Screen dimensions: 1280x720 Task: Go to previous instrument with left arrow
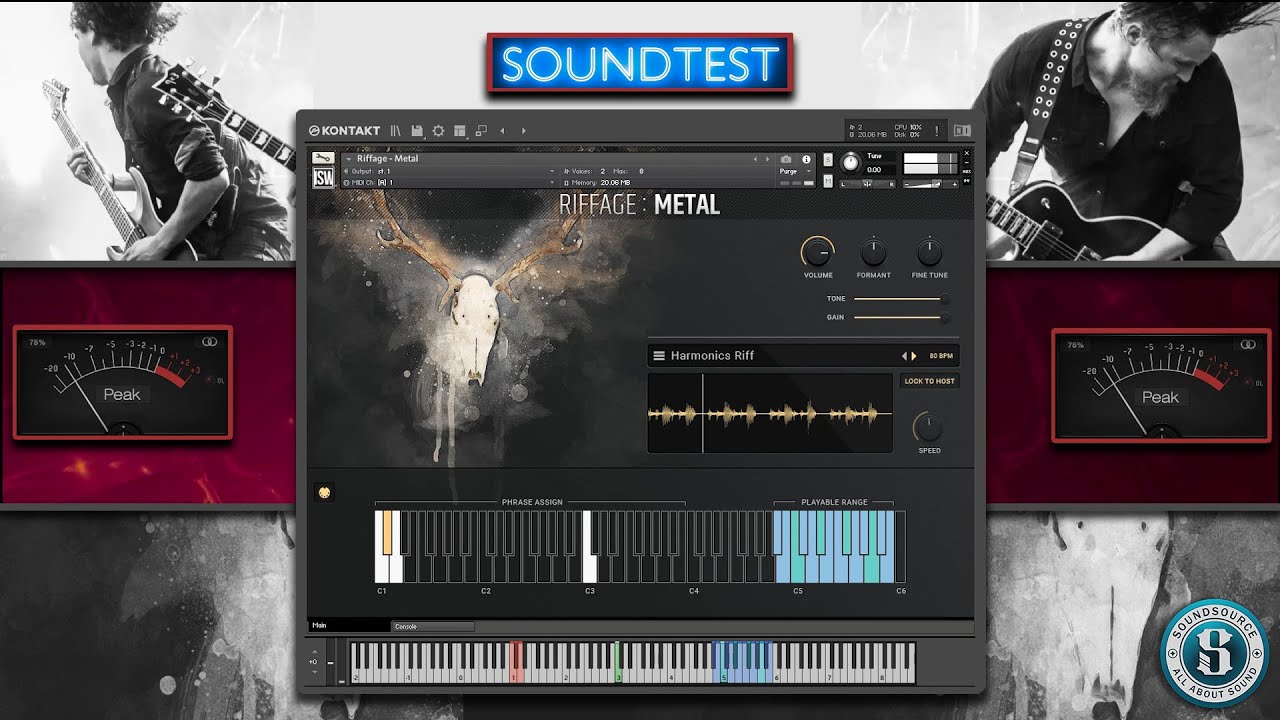pyautogui.click(x=502, y=131)
